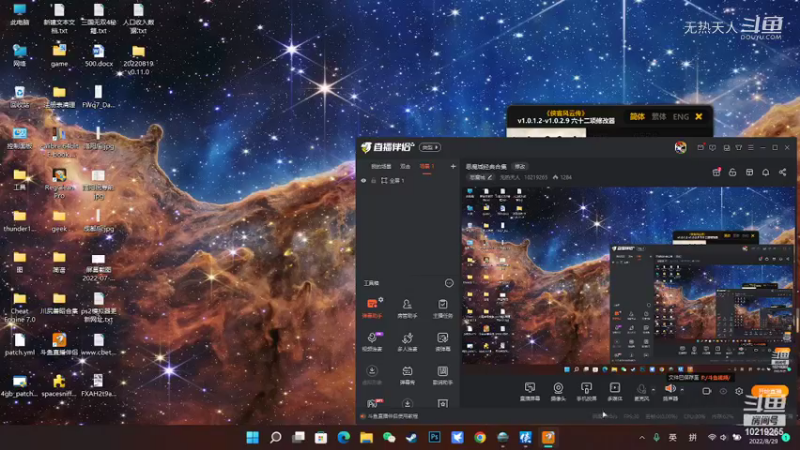Select the second scene tab in the scene bar
This screenshot has height=450, width=800.
coord(405,166)
